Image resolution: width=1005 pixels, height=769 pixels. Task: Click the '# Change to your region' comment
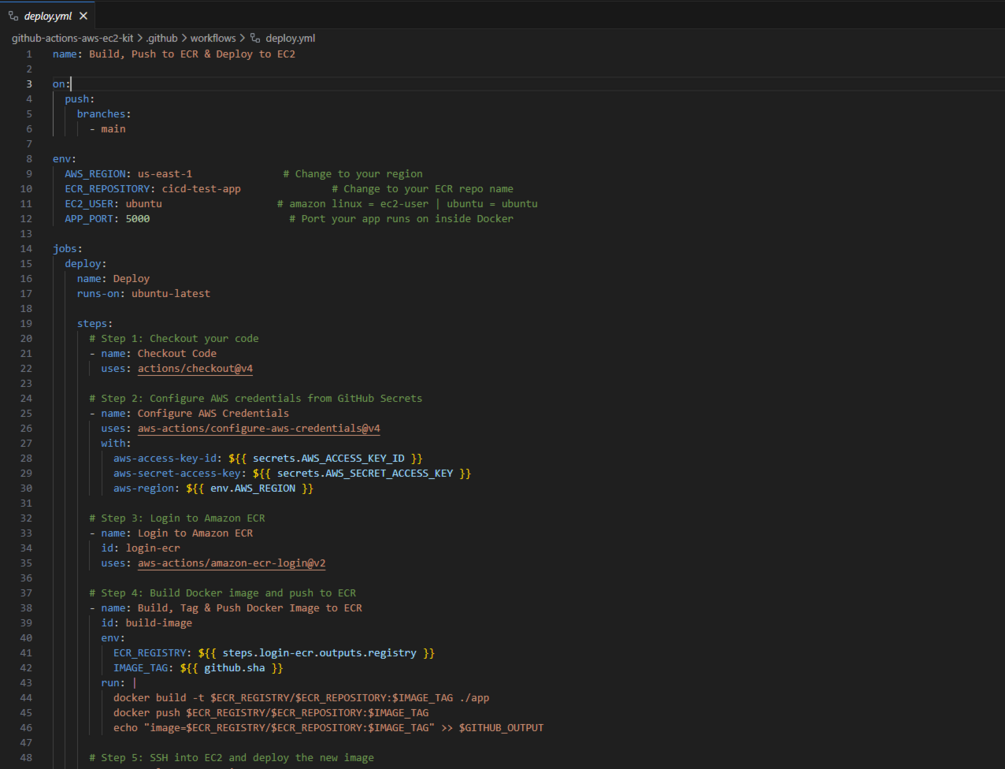[x=353, y=174]
